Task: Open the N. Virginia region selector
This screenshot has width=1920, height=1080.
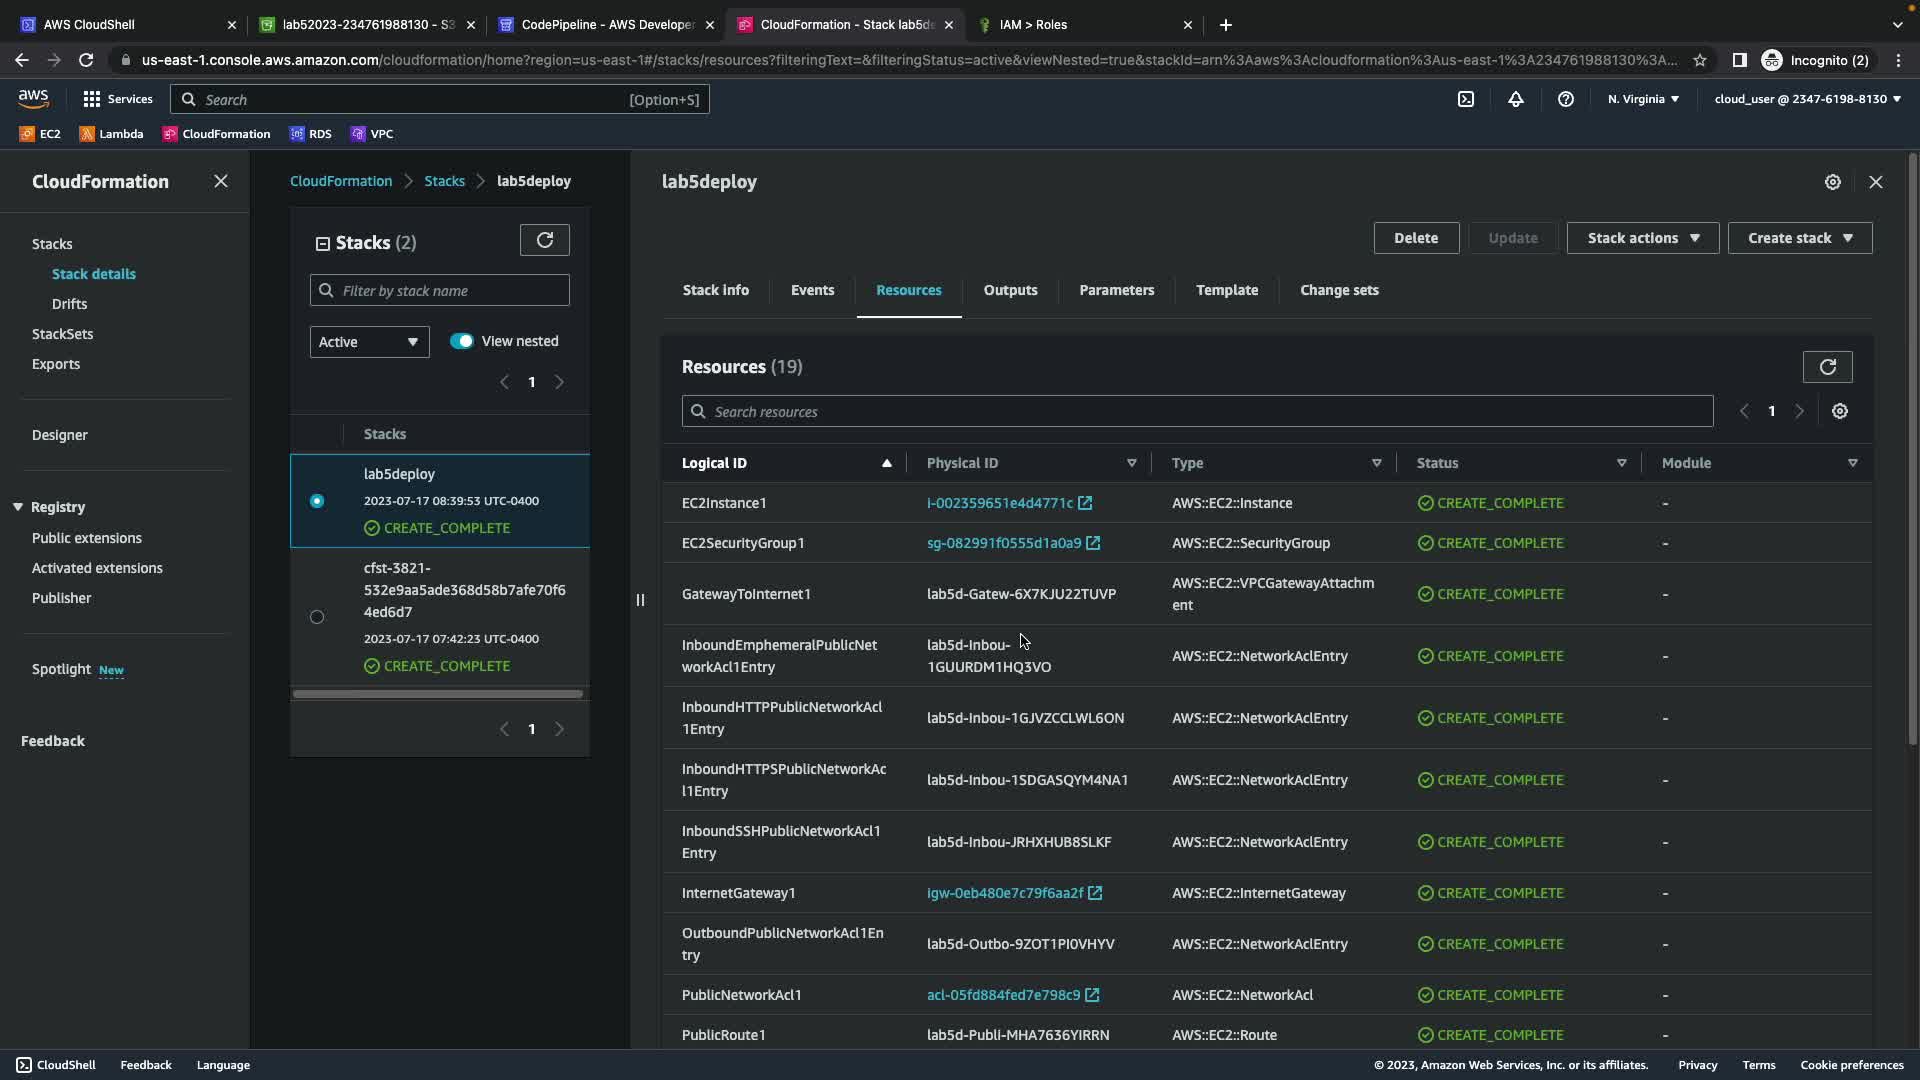Action: click(1643, 99)
